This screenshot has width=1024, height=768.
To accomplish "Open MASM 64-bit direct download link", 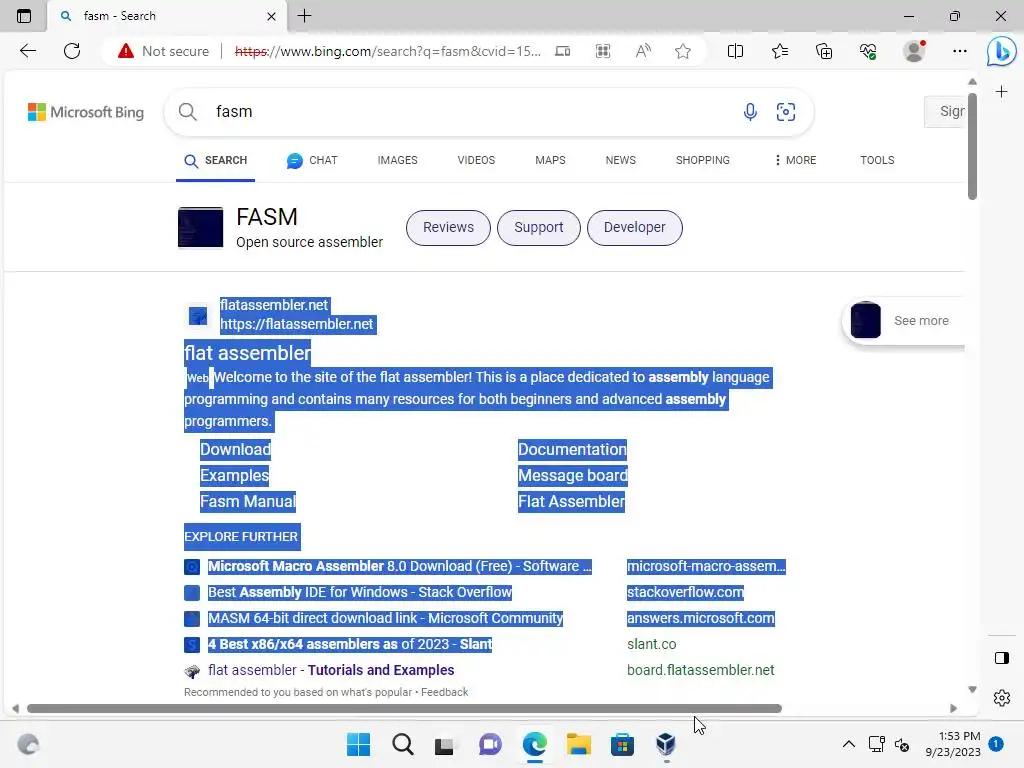I will point(385,618).
